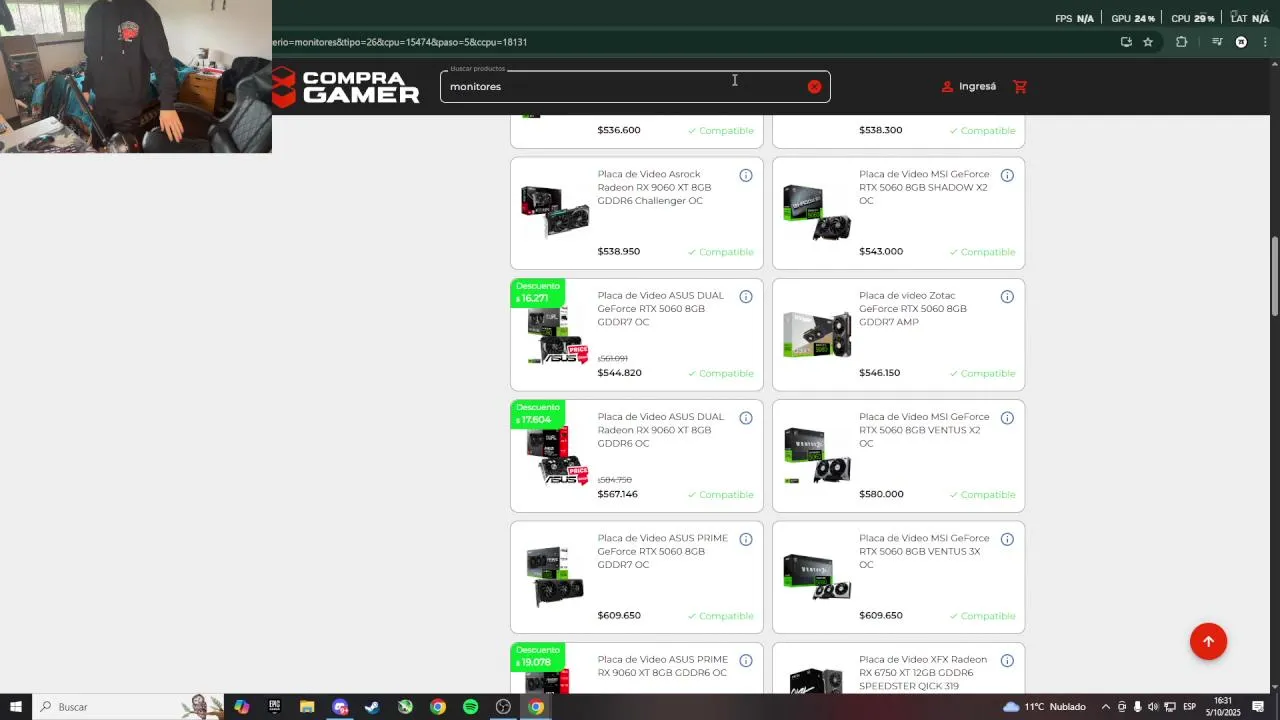Open the shopping cart
1280x720 pixels.
(1020, 87)
